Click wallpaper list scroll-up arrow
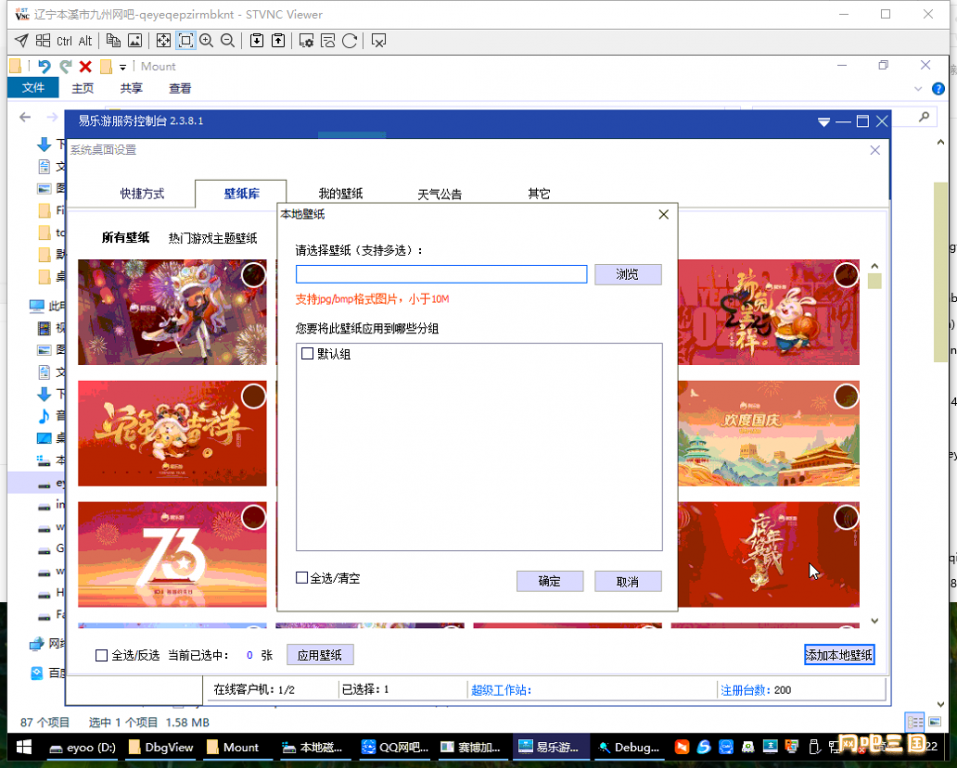957x768 pixels. (x=875, y=266)
